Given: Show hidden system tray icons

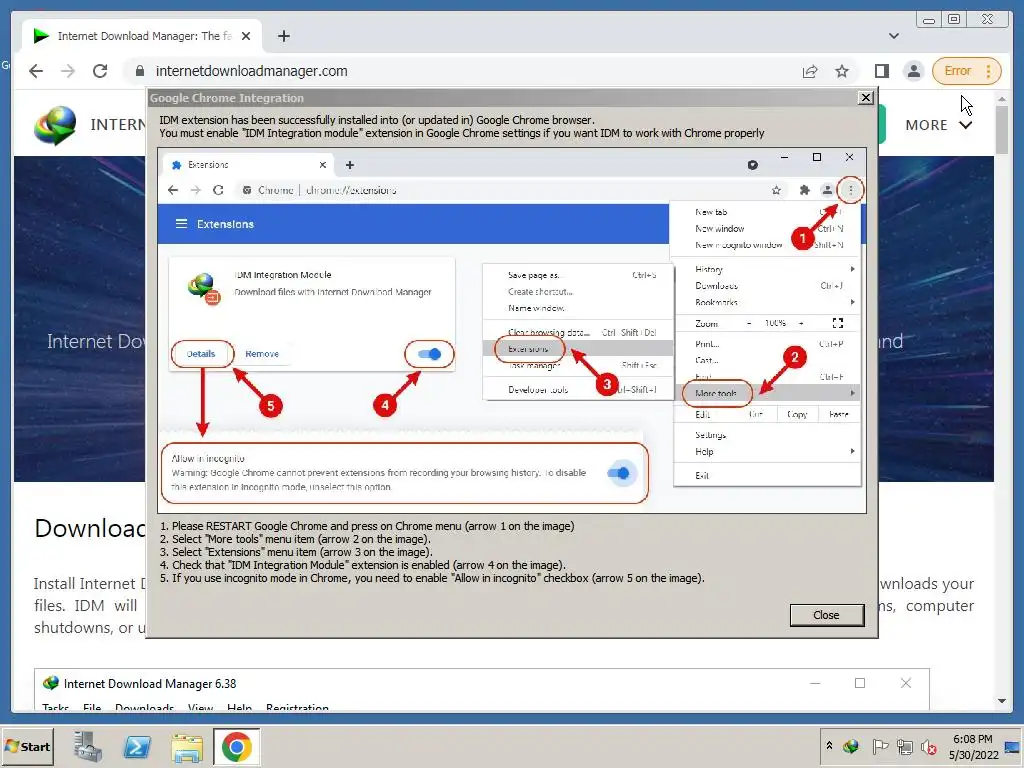Looking at the screenshot, I should [x=829, y=746].
